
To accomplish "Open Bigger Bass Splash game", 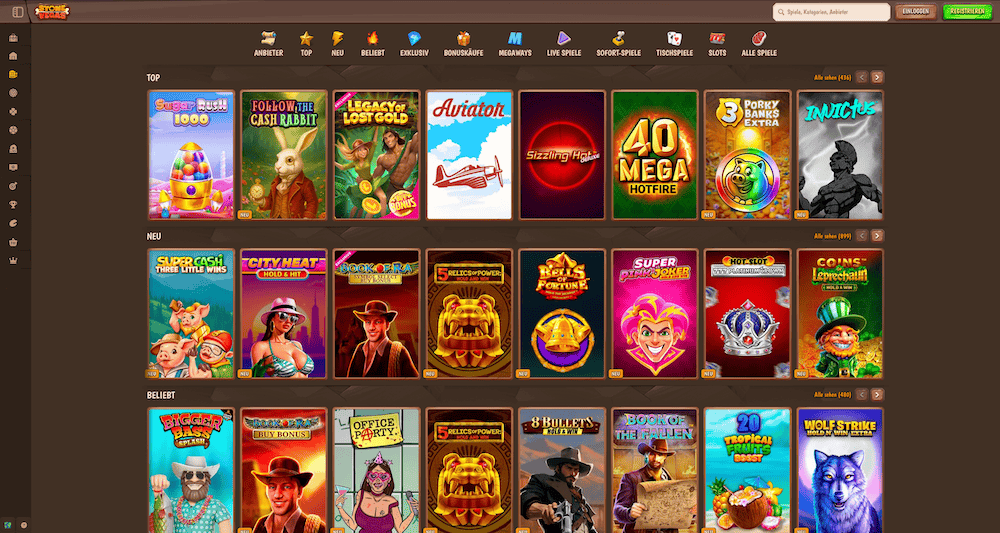I will pos(191,471).
